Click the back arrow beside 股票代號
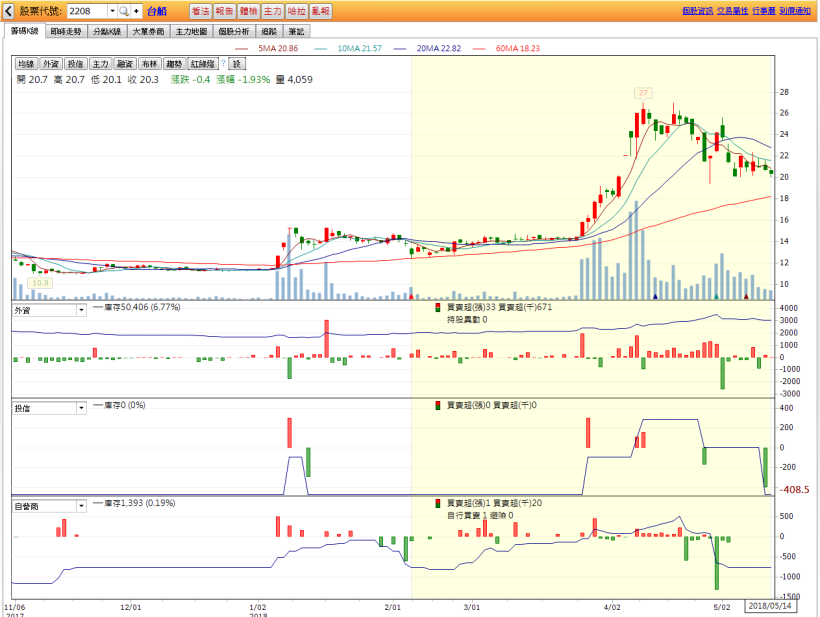Viewport: 820px width, 617px height. 9,11
